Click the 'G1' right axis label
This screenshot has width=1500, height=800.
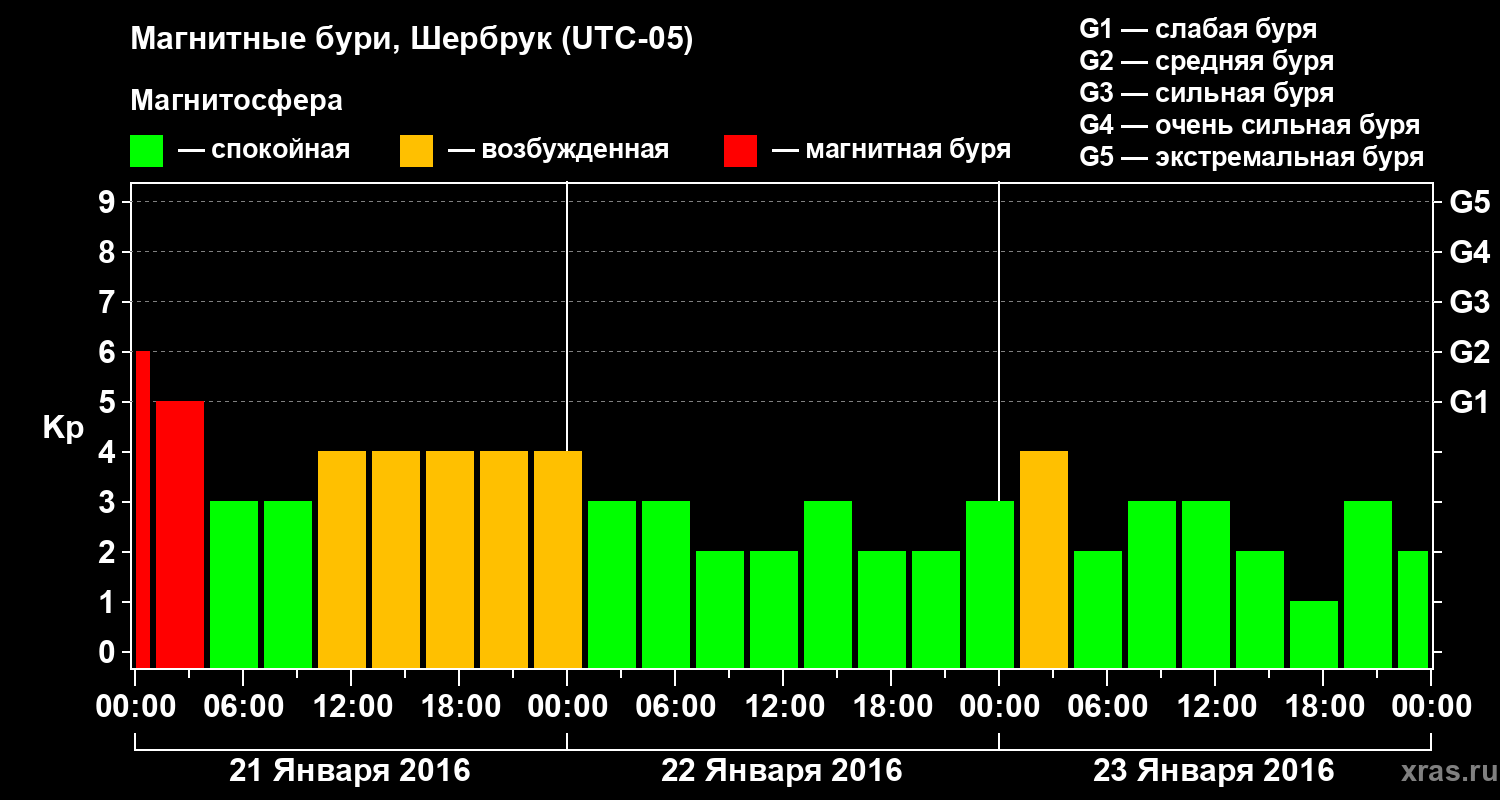(1469, 402)
